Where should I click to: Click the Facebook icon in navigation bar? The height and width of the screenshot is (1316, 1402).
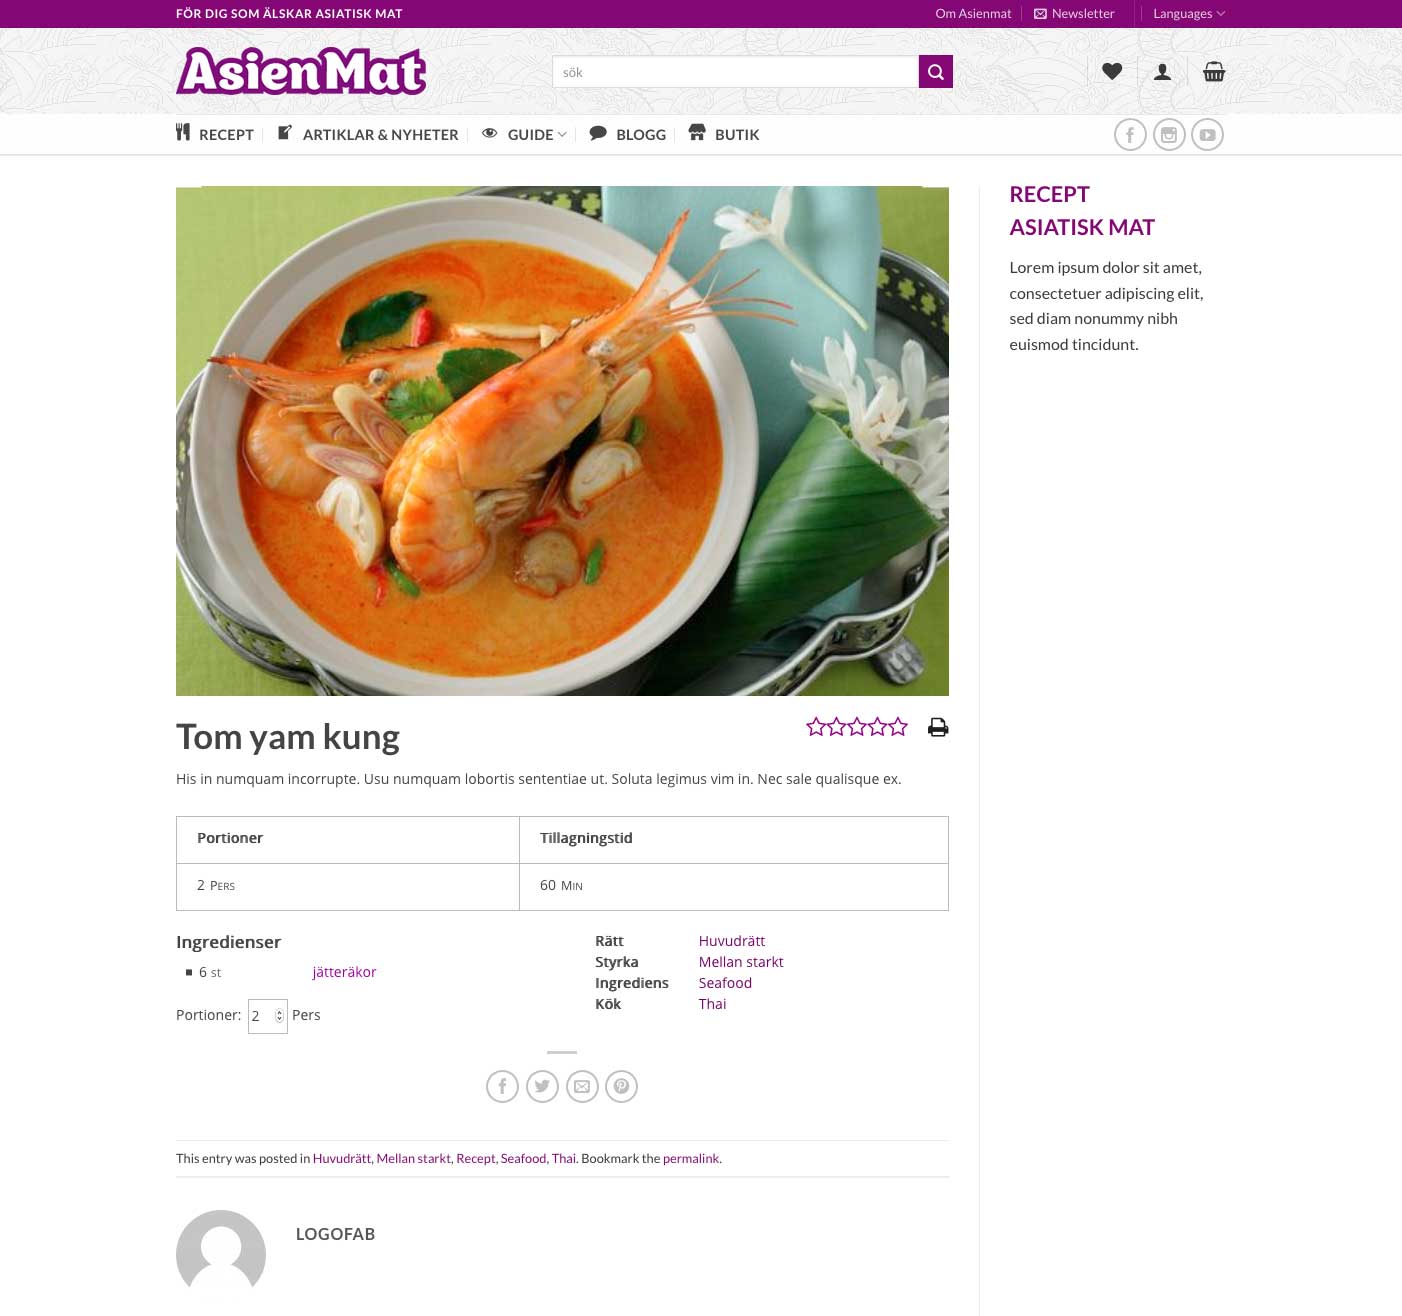pos(1130,135)
